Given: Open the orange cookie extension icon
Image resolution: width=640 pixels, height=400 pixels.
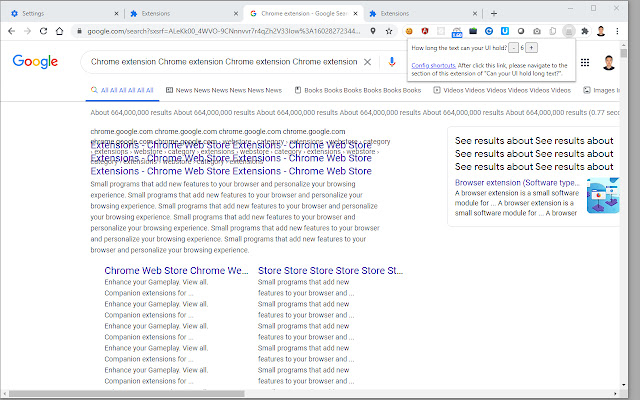Looking at the screenshot, I should coord(409,31).
